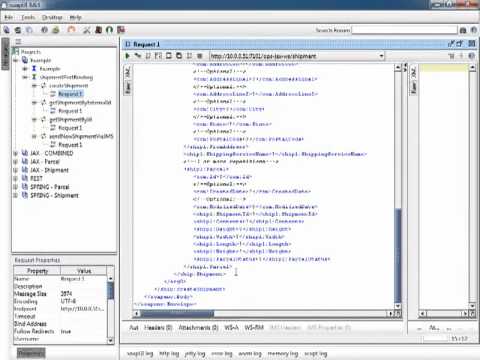Click the red monitor icon in main toolbar
The height and width of the screenshot is (360, 480).
(x=121, y=30)
